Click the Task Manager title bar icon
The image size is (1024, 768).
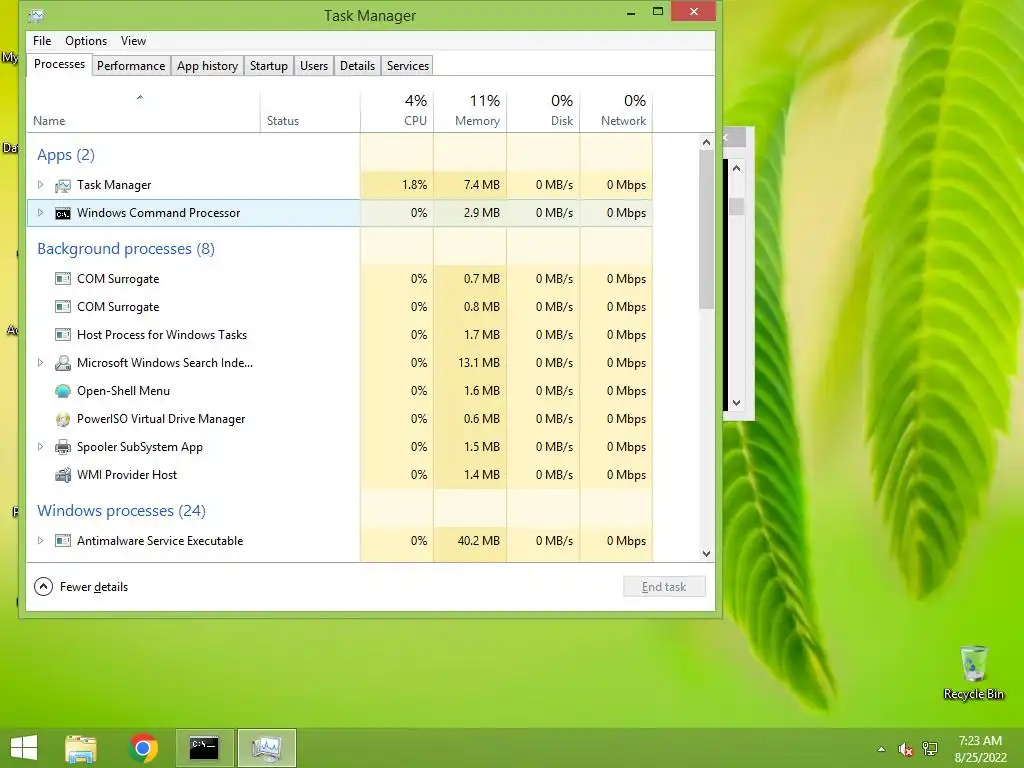(36, 15)
